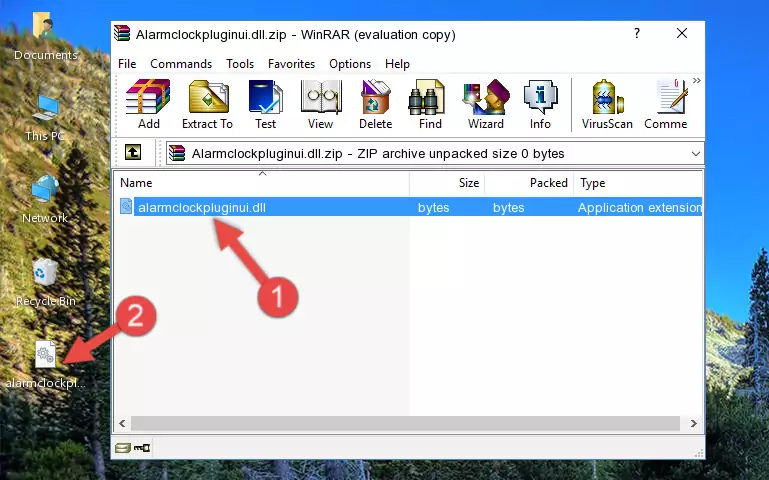Open the Favorites menu
769x480 pixels.
[x=291, y=64]
